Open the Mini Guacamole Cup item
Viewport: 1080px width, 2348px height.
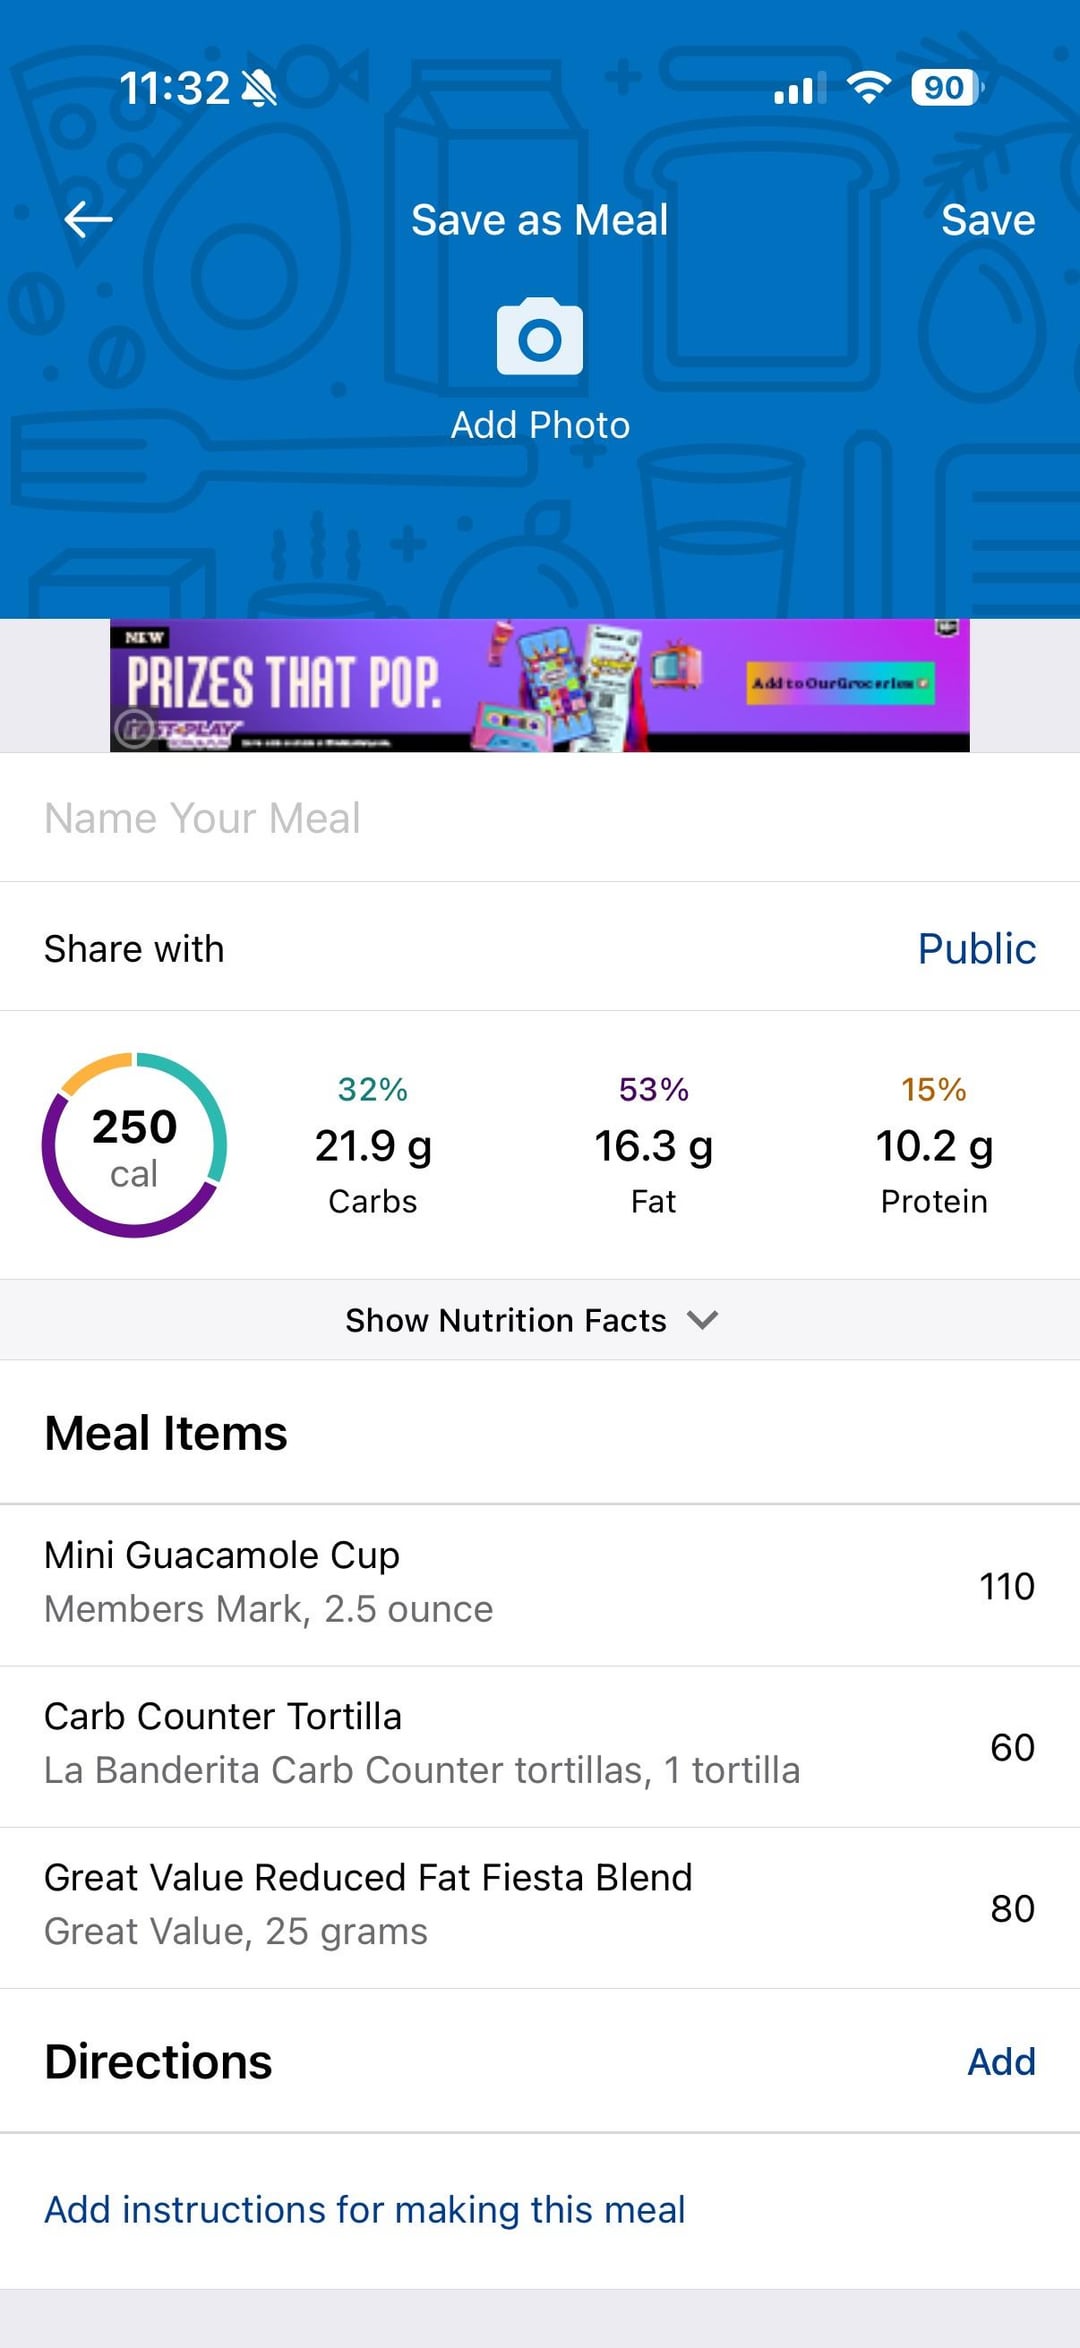pos(540,1584)
